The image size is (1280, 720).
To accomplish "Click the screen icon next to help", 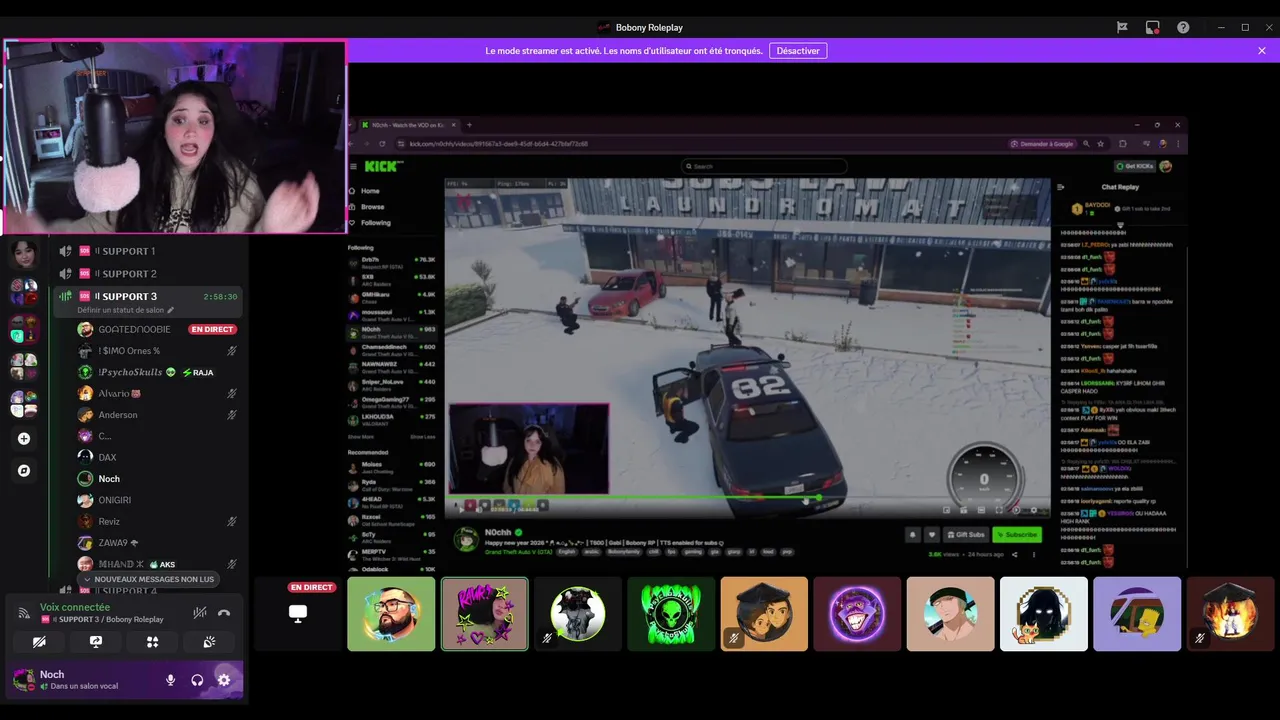I will (1153, 27).
